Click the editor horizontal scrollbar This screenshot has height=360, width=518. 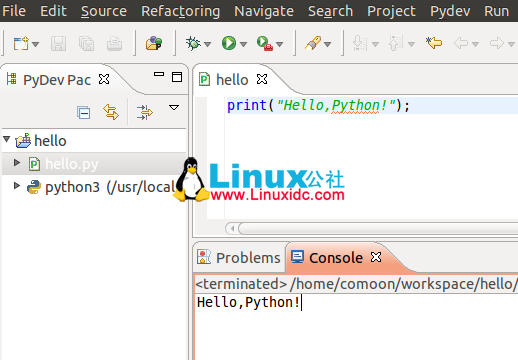coord(378,229)
